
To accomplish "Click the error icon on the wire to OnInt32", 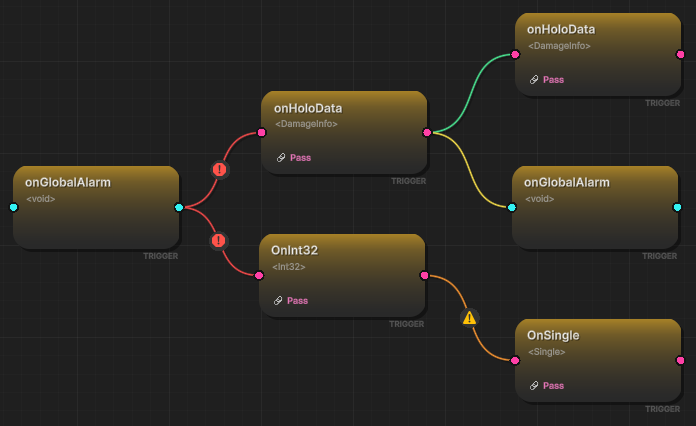I will coord(218,241).
